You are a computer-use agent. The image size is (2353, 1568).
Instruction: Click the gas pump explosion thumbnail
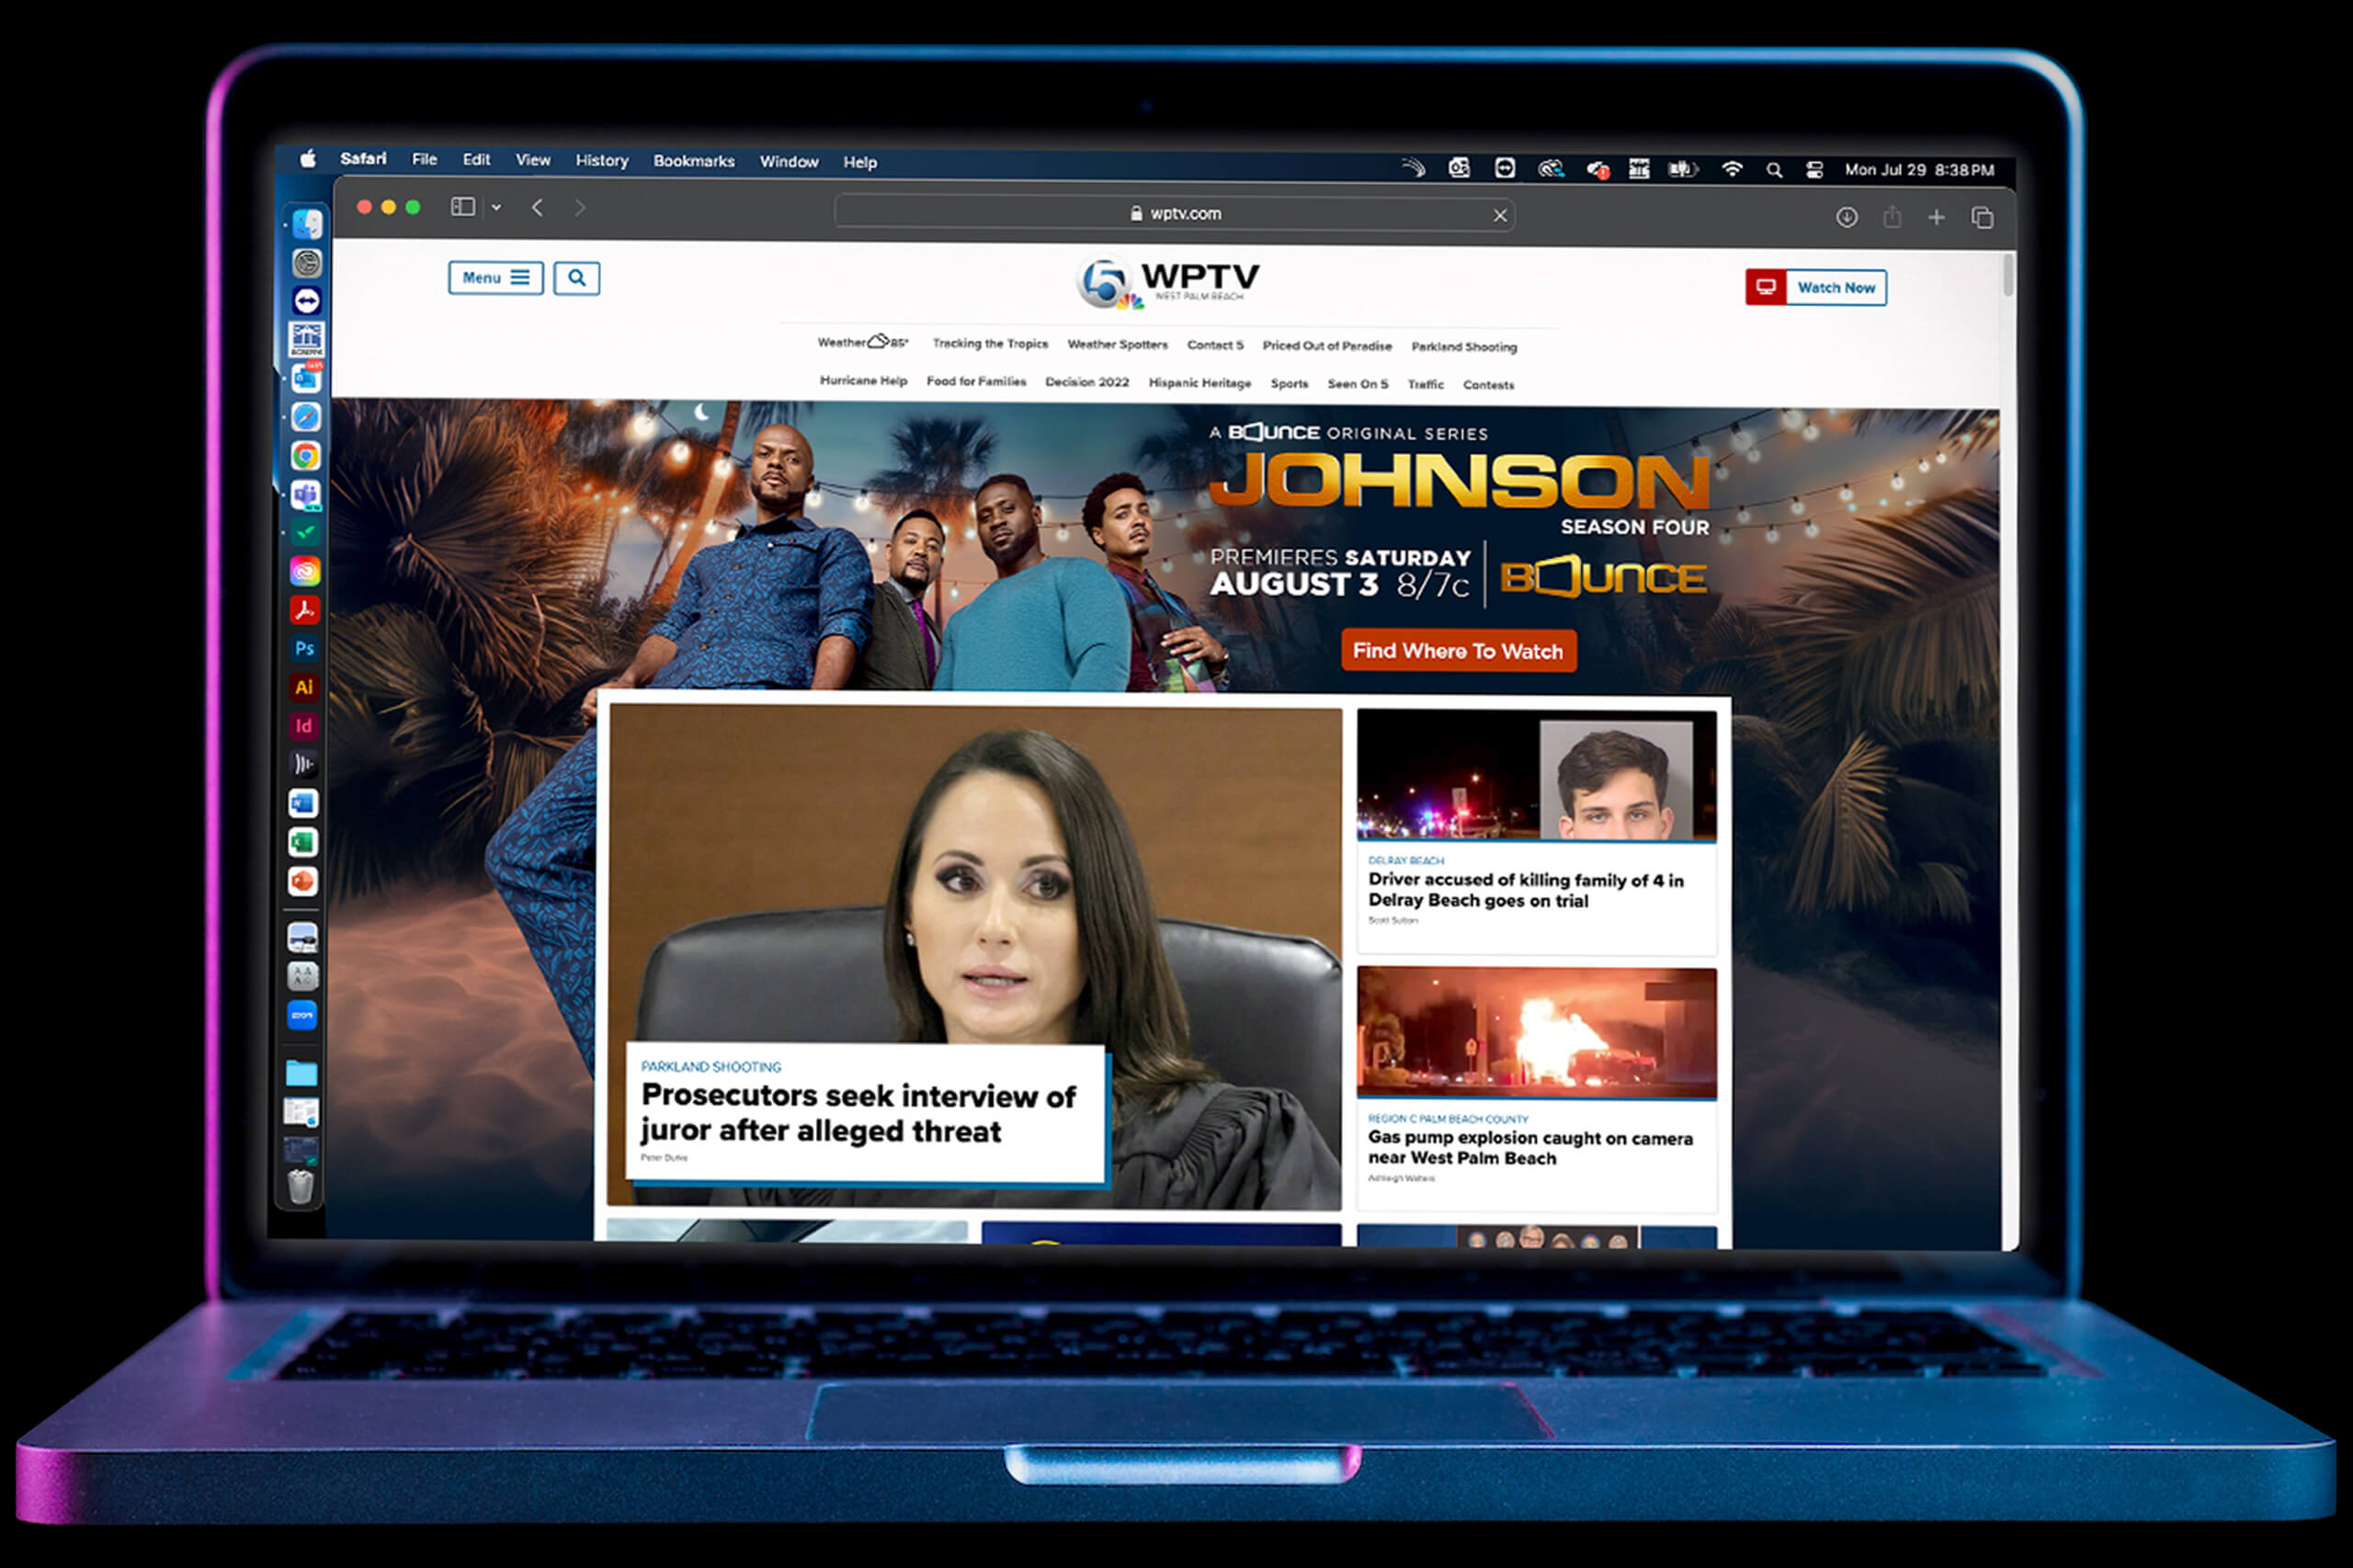(1537, 1033)
